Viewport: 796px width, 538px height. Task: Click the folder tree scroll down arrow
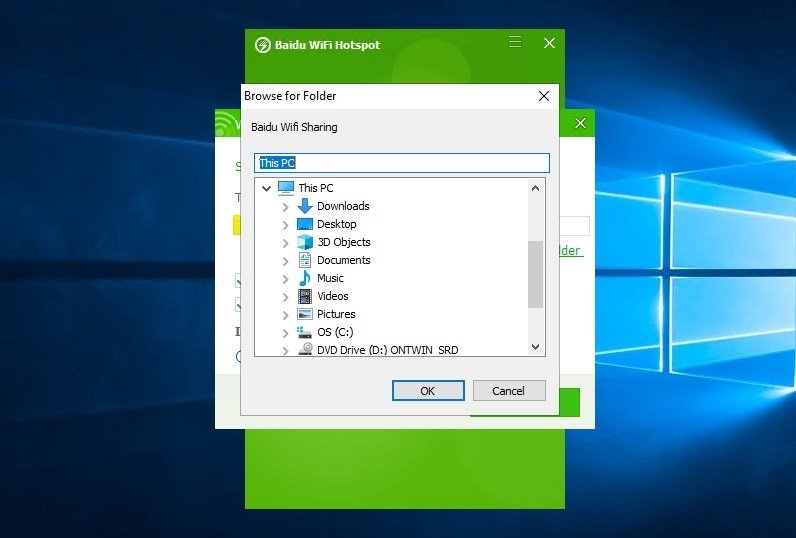pyautogui.click(x=535, y=347)
